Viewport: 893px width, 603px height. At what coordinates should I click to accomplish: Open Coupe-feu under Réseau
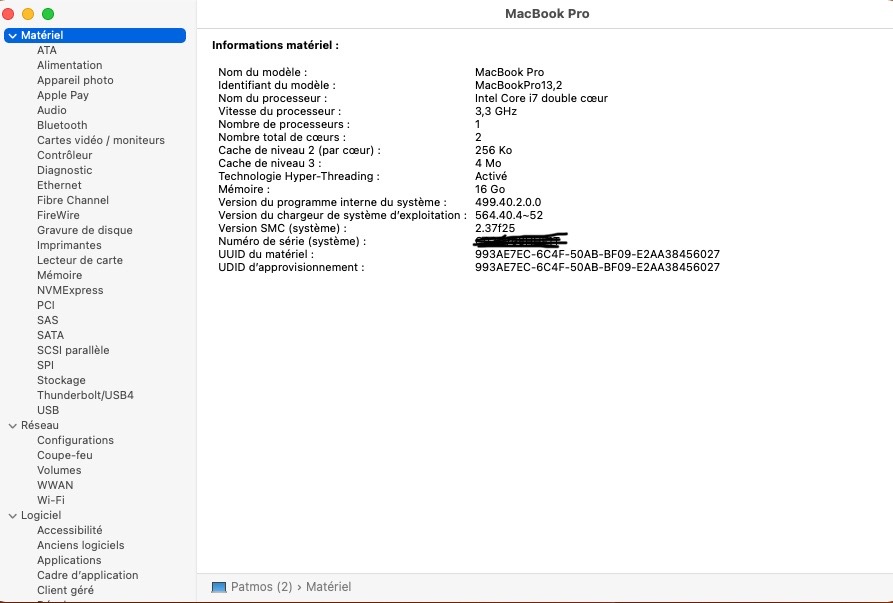[64, 455]
